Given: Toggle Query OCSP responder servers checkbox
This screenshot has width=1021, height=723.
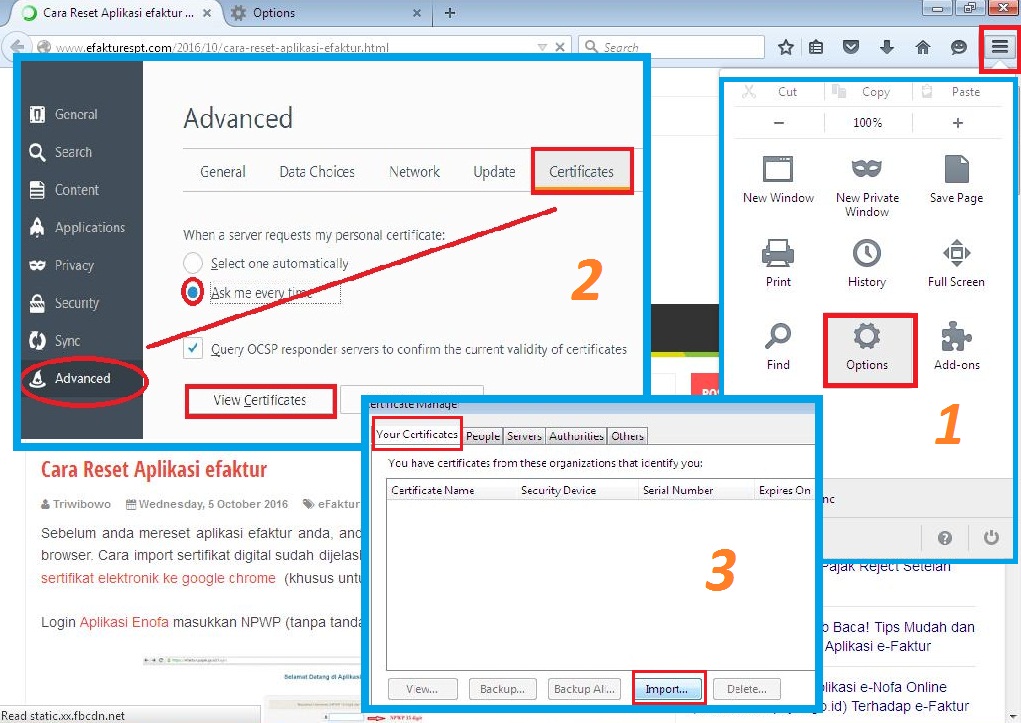Looking at the screenshot, I should pos(193,348).
